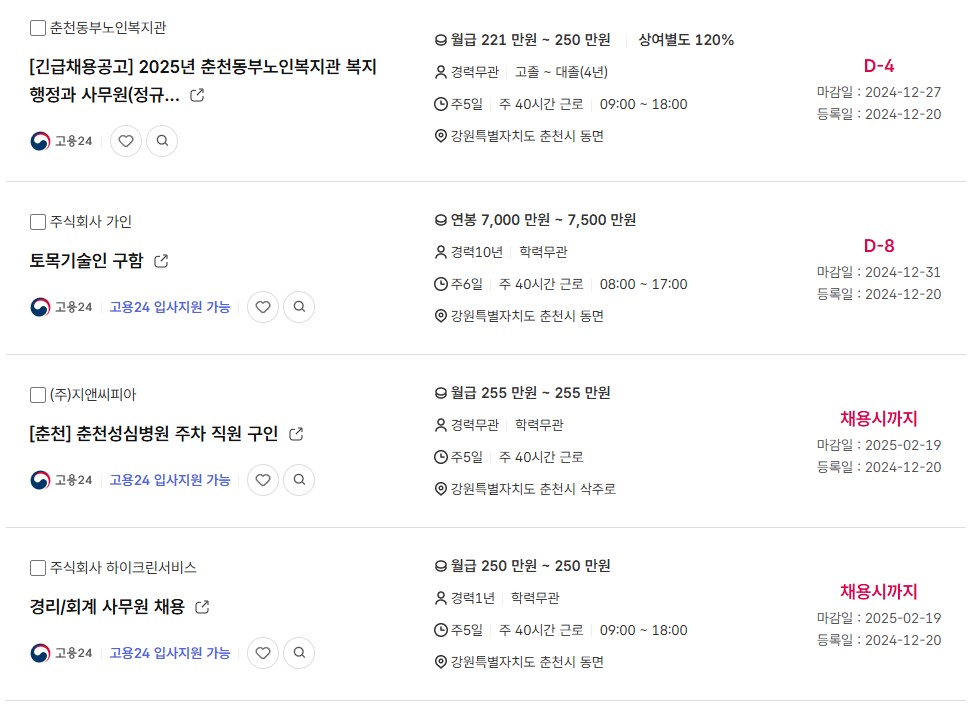Check the (주)지앤씨피아 listing checkbox
The height and width of the screenshot is (705, 975).
pos(38,395)
